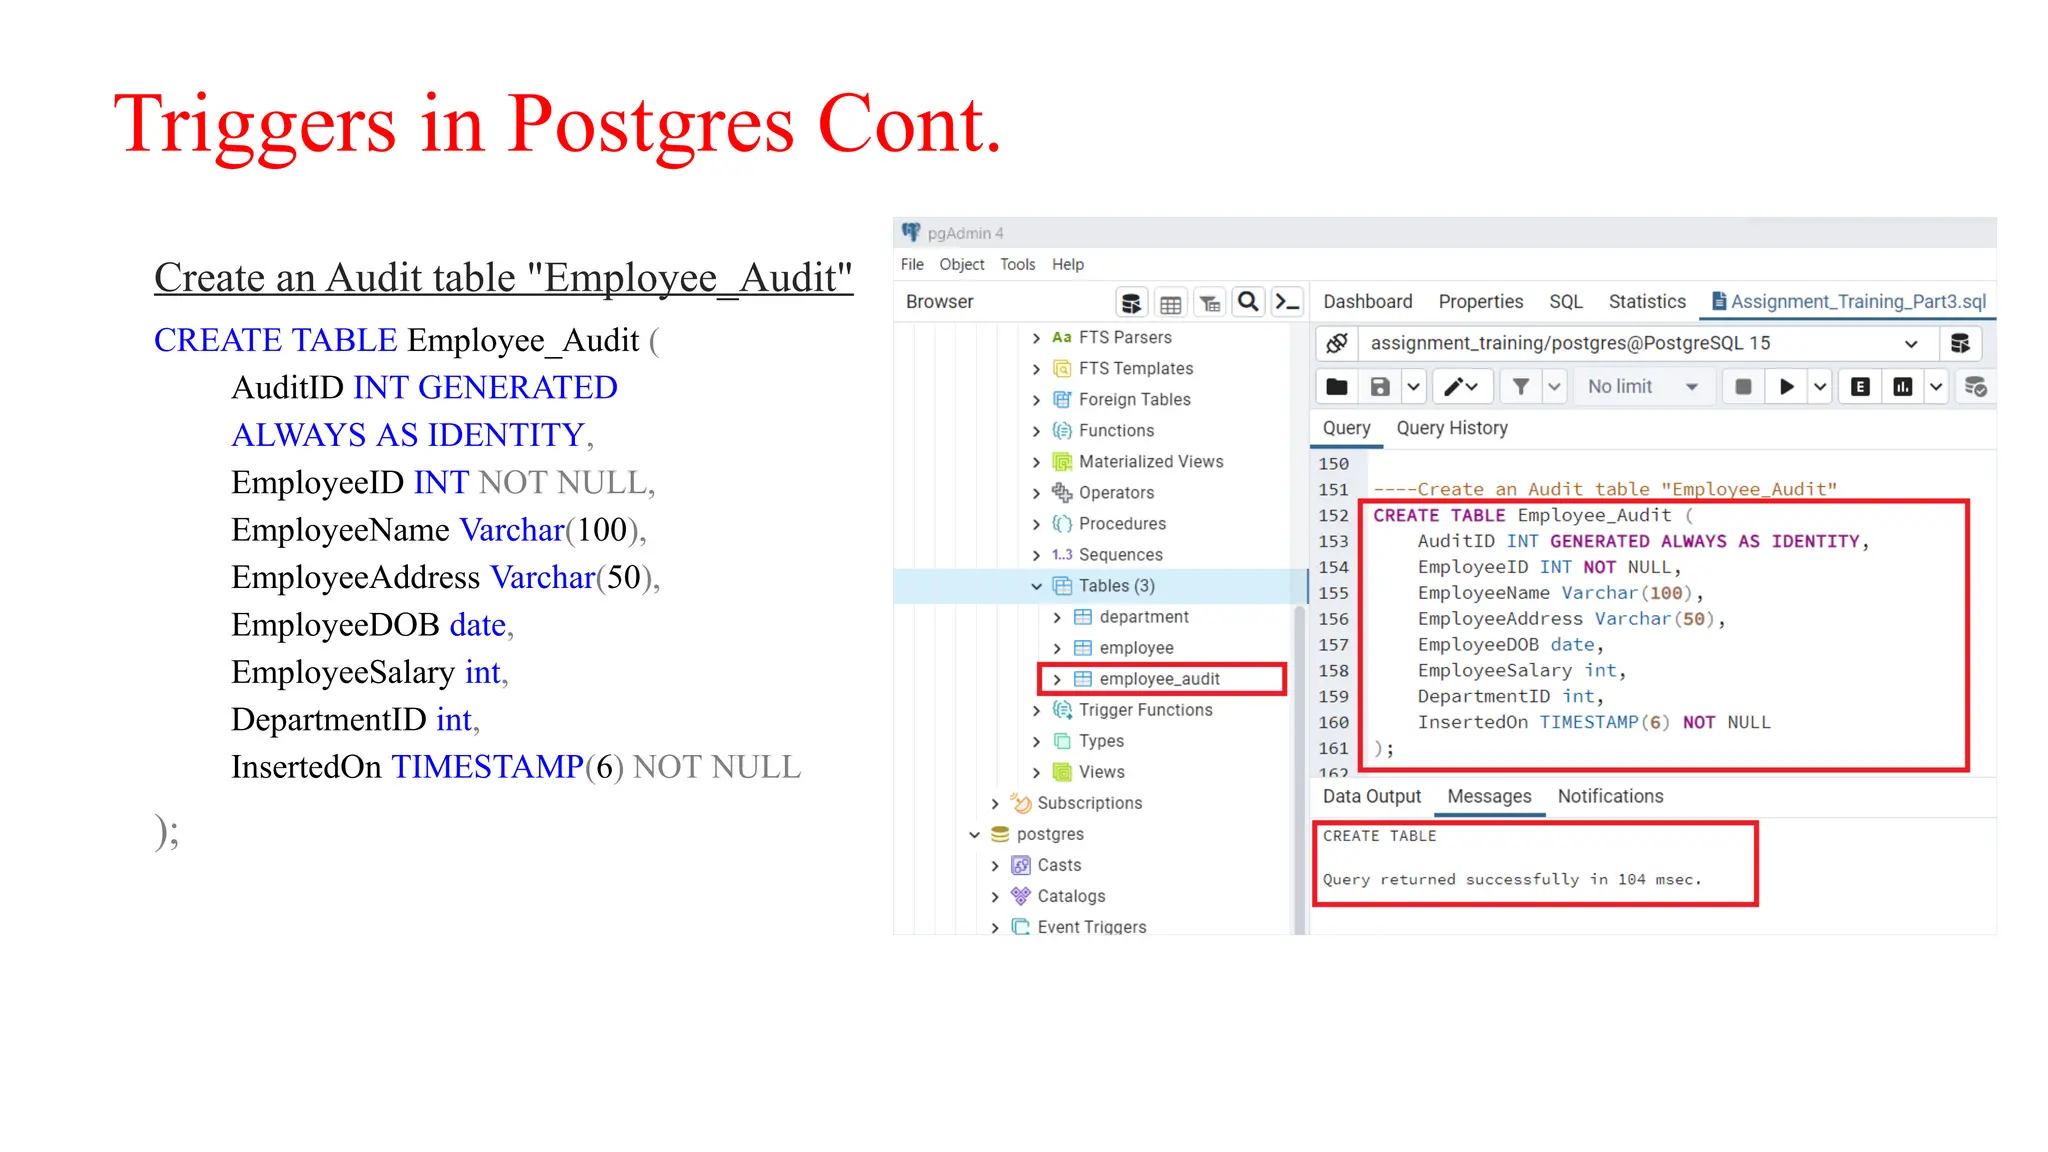The height and width of the screenshot is (1152, 2048).
Task: Click the new query database icon beside connection
Action: point(1960,343)
